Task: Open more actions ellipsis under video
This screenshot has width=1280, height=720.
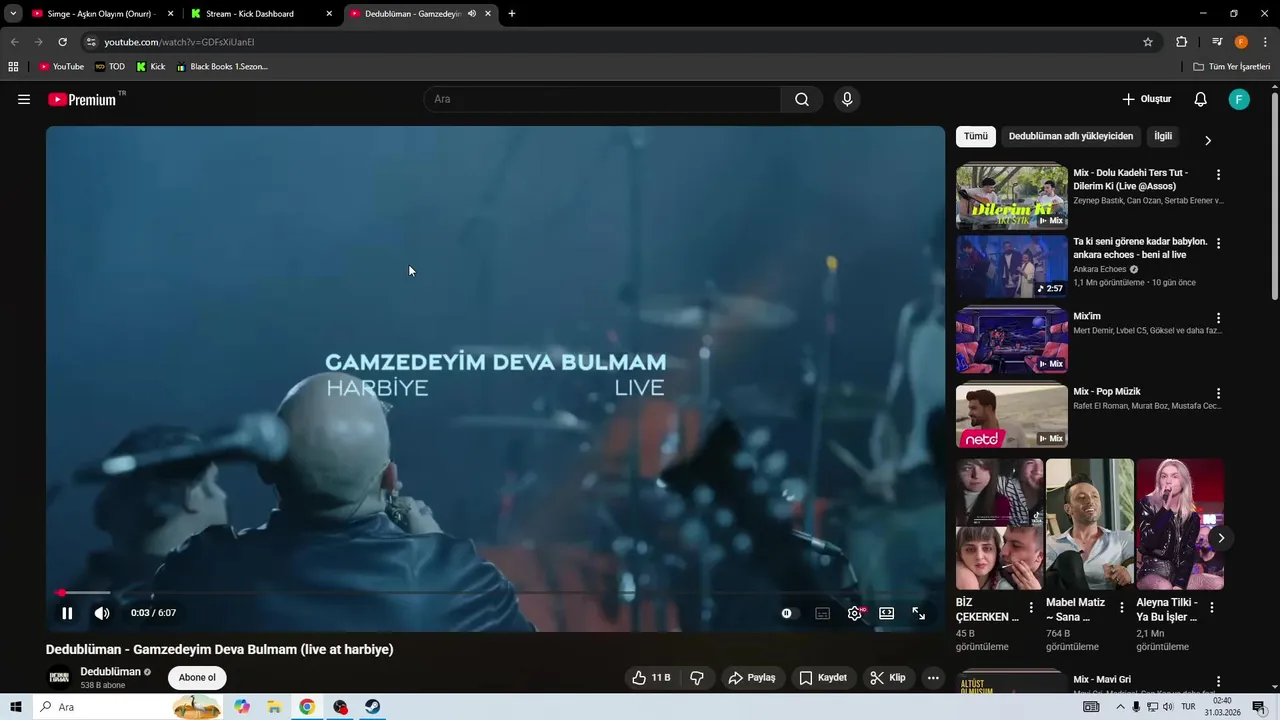Action: pos(933,678)
